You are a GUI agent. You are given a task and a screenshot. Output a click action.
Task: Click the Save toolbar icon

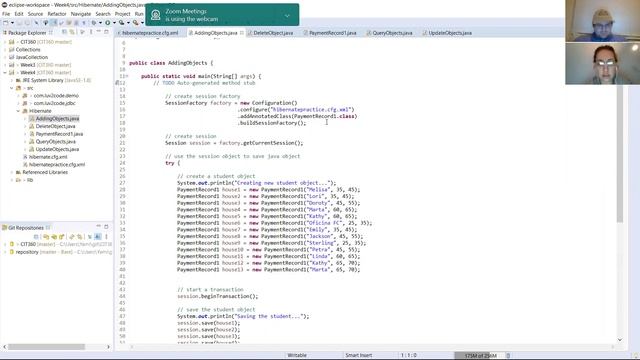(19, 23)
